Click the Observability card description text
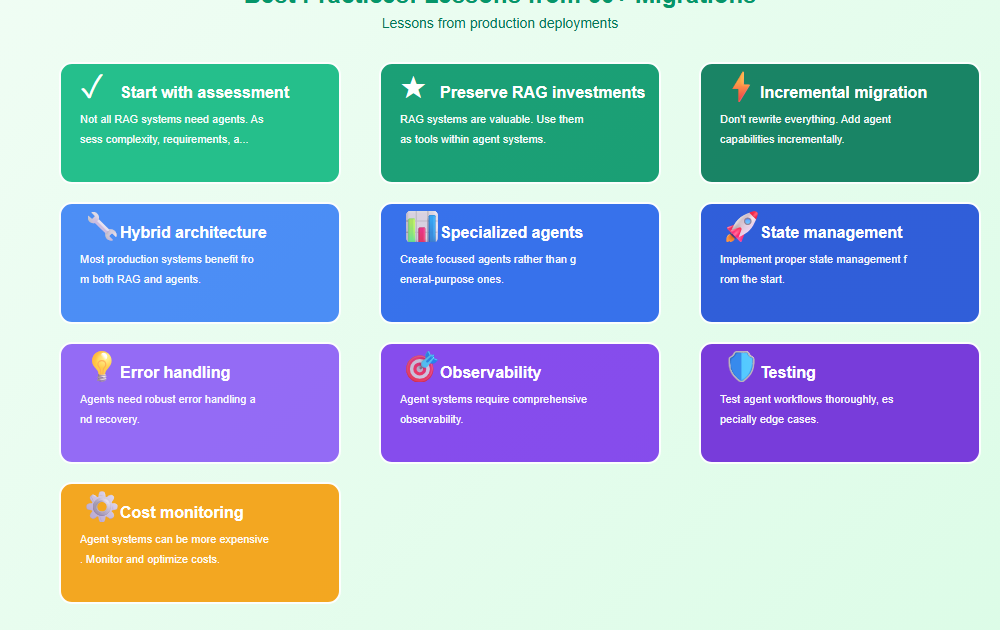Viewport: 1000px width, 630px height. (x=493, y=409)
